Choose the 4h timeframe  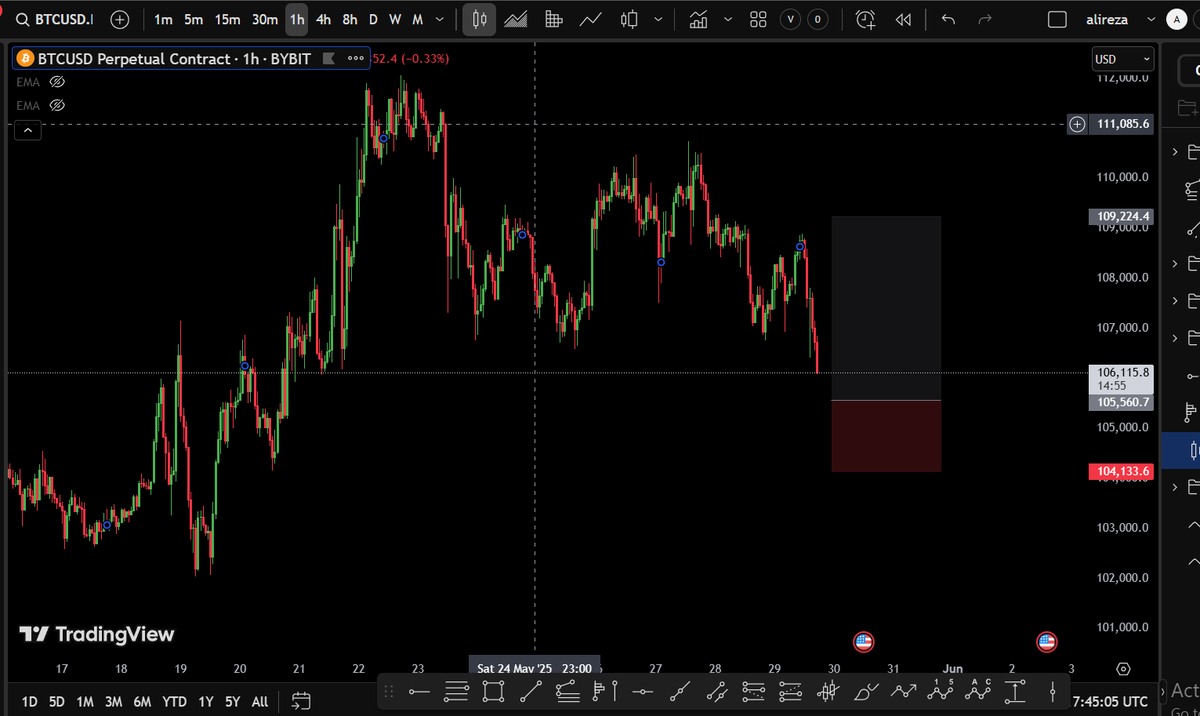(x=323, y=20)
